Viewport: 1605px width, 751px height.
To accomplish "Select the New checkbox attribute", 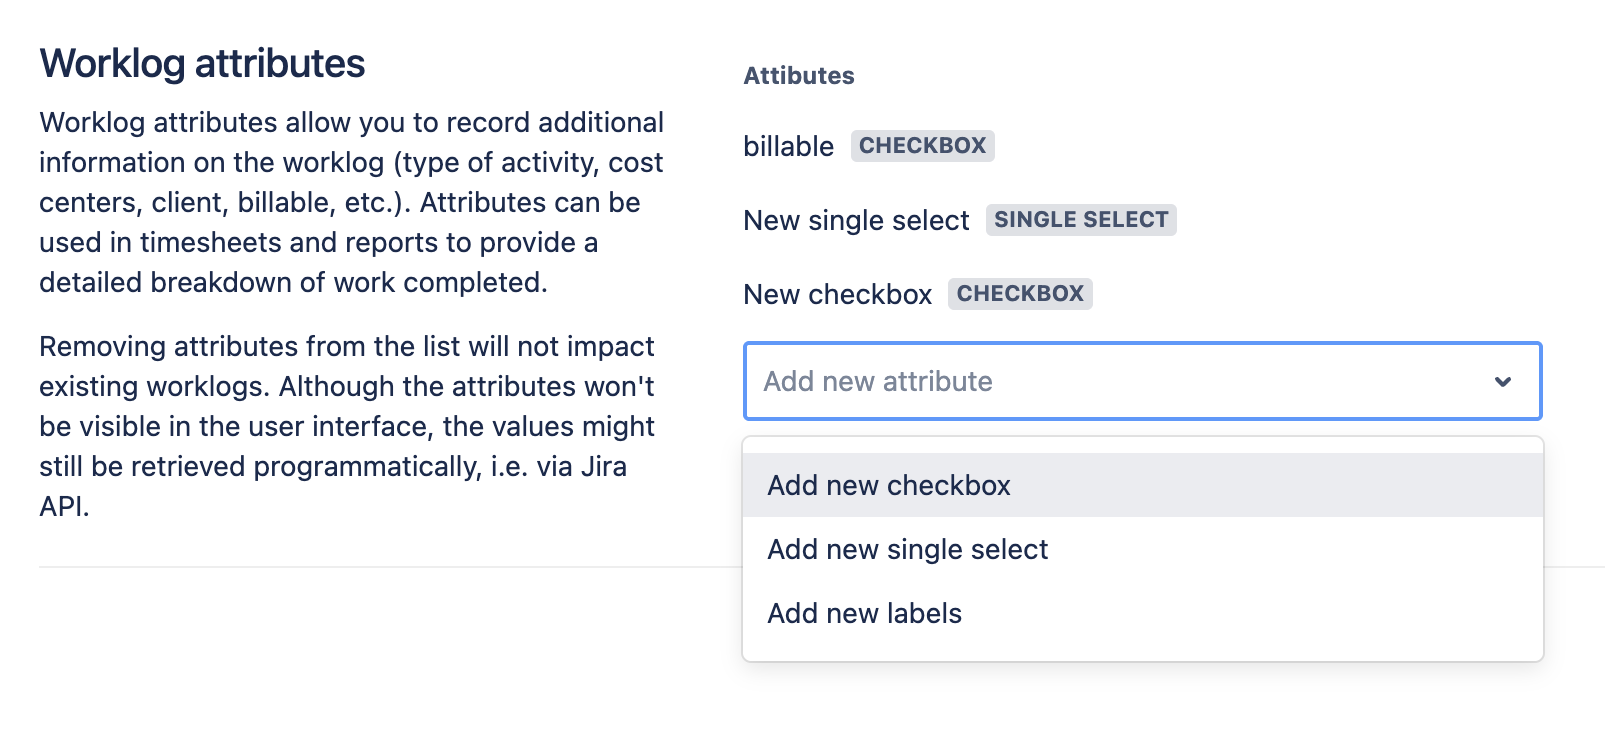I will [x=837, y=294].
